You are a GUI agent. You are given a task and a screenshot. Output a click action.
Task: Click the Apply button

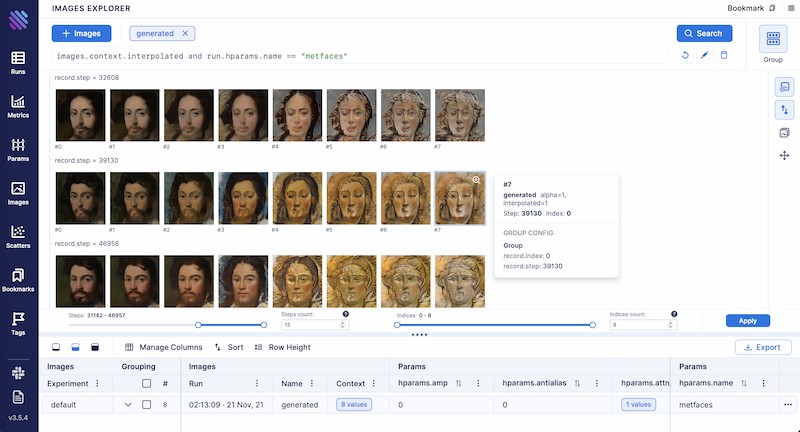pyautogui.click(x=748, y=321)
